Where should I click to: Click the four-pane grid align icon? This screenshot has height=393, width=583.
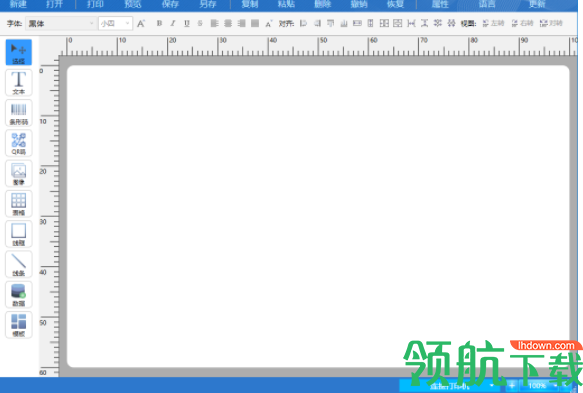384,23
